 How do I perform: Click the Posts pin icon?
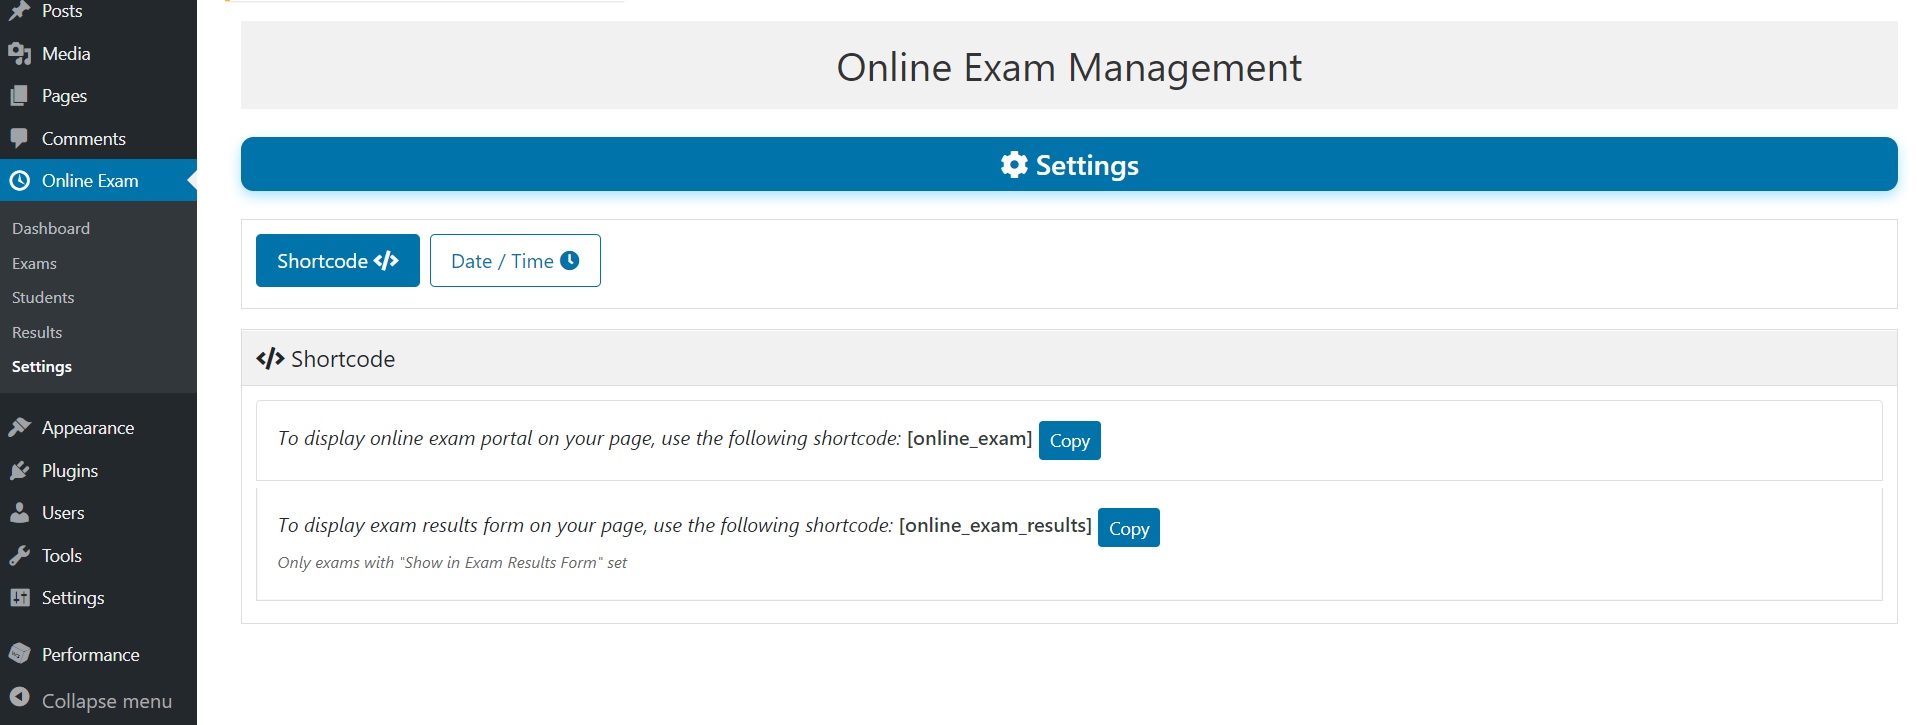[19, 11]
